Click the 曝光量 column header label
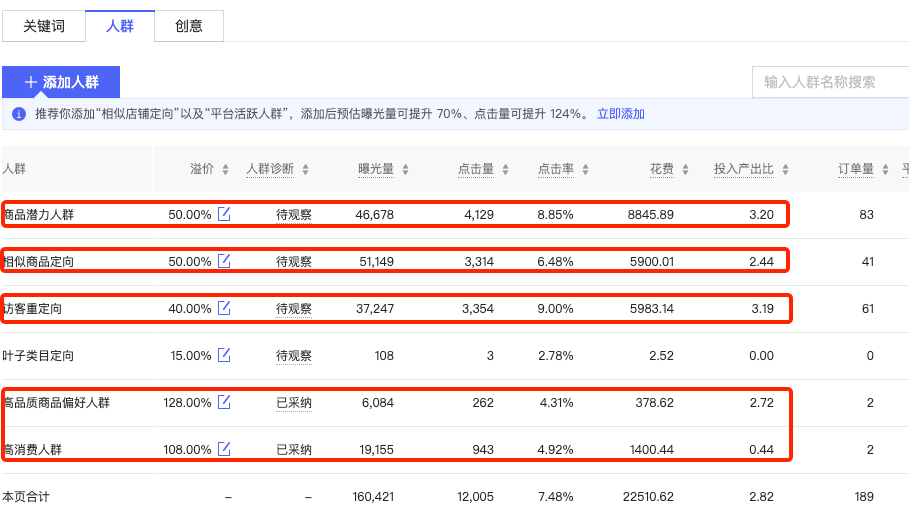The image size is (909, 509). point(376,169)
